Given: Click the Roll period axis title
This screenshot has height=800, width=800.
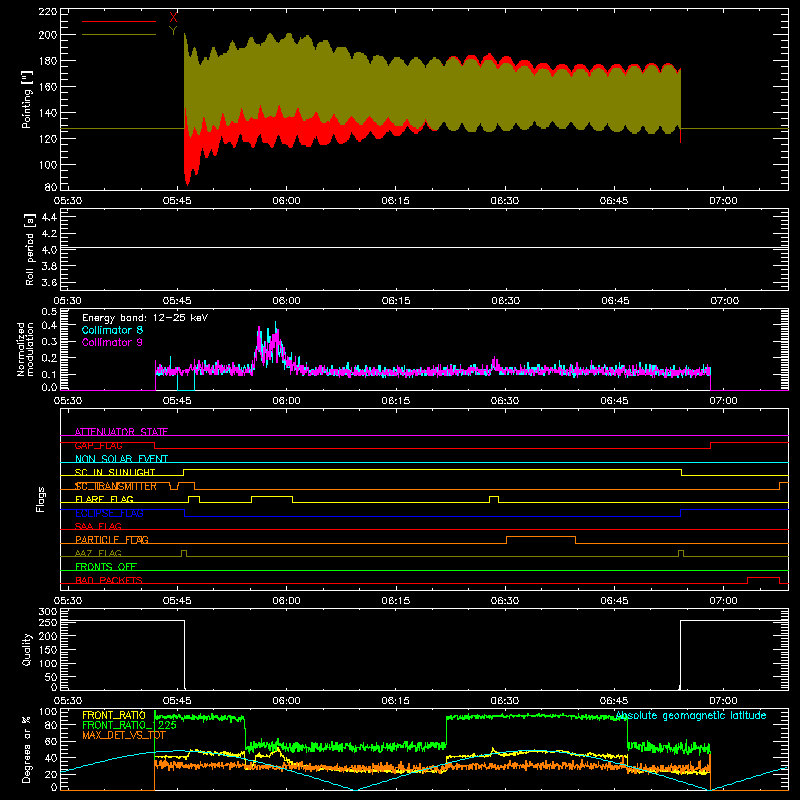Looking at the screenshot, I should pyautogui.click(x=30, y=249).
